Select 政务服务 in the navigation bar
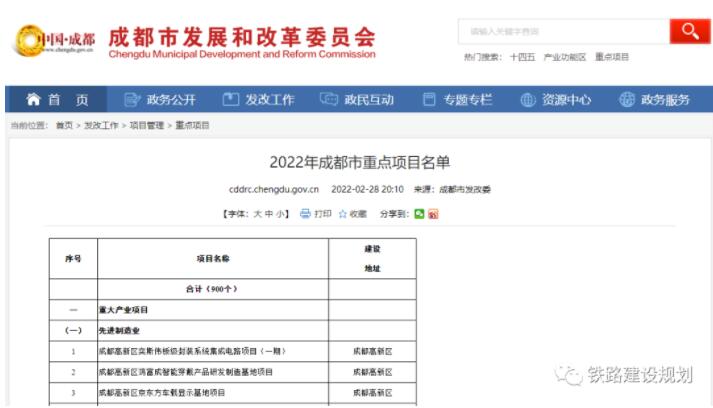The height and width of the screenshot is (408, 713). tap(655, 100)
